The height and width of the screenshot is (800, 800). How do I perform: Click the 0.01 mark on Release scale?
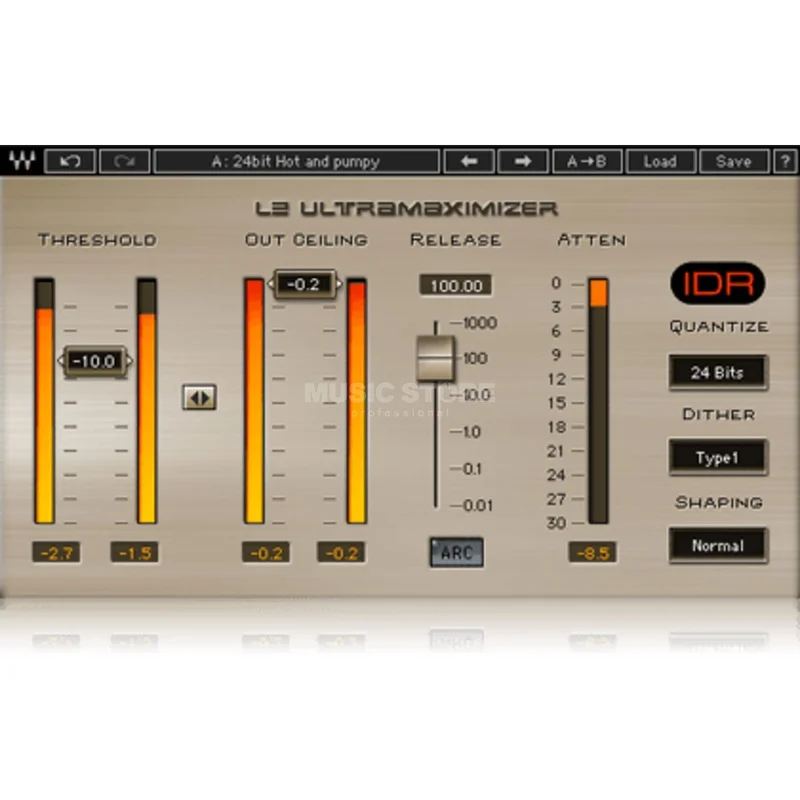(x=478, y=506)
